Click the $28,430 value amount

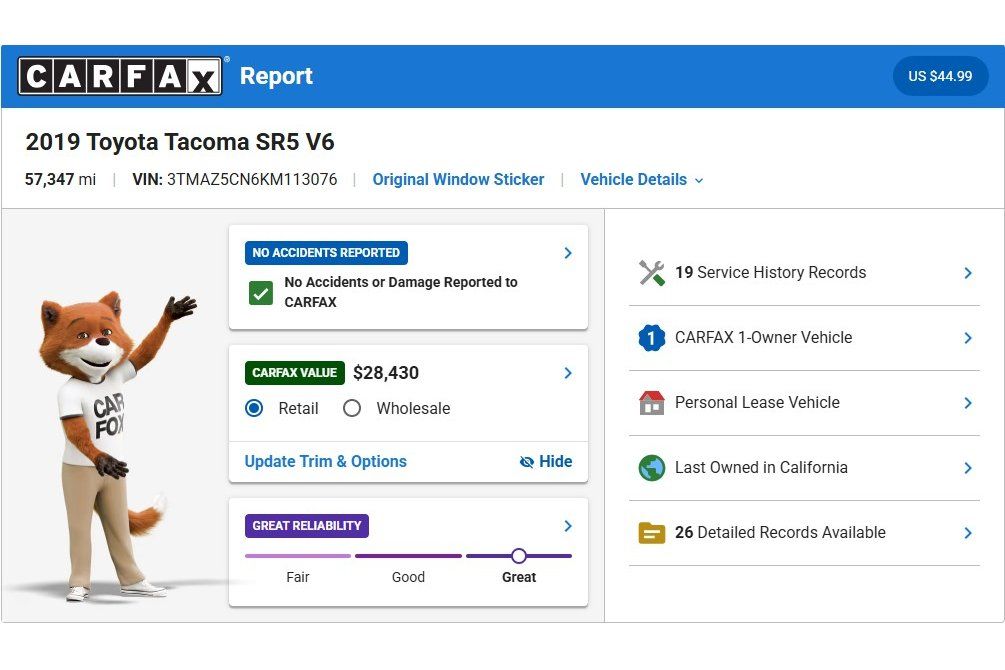(x=386, y=373)
